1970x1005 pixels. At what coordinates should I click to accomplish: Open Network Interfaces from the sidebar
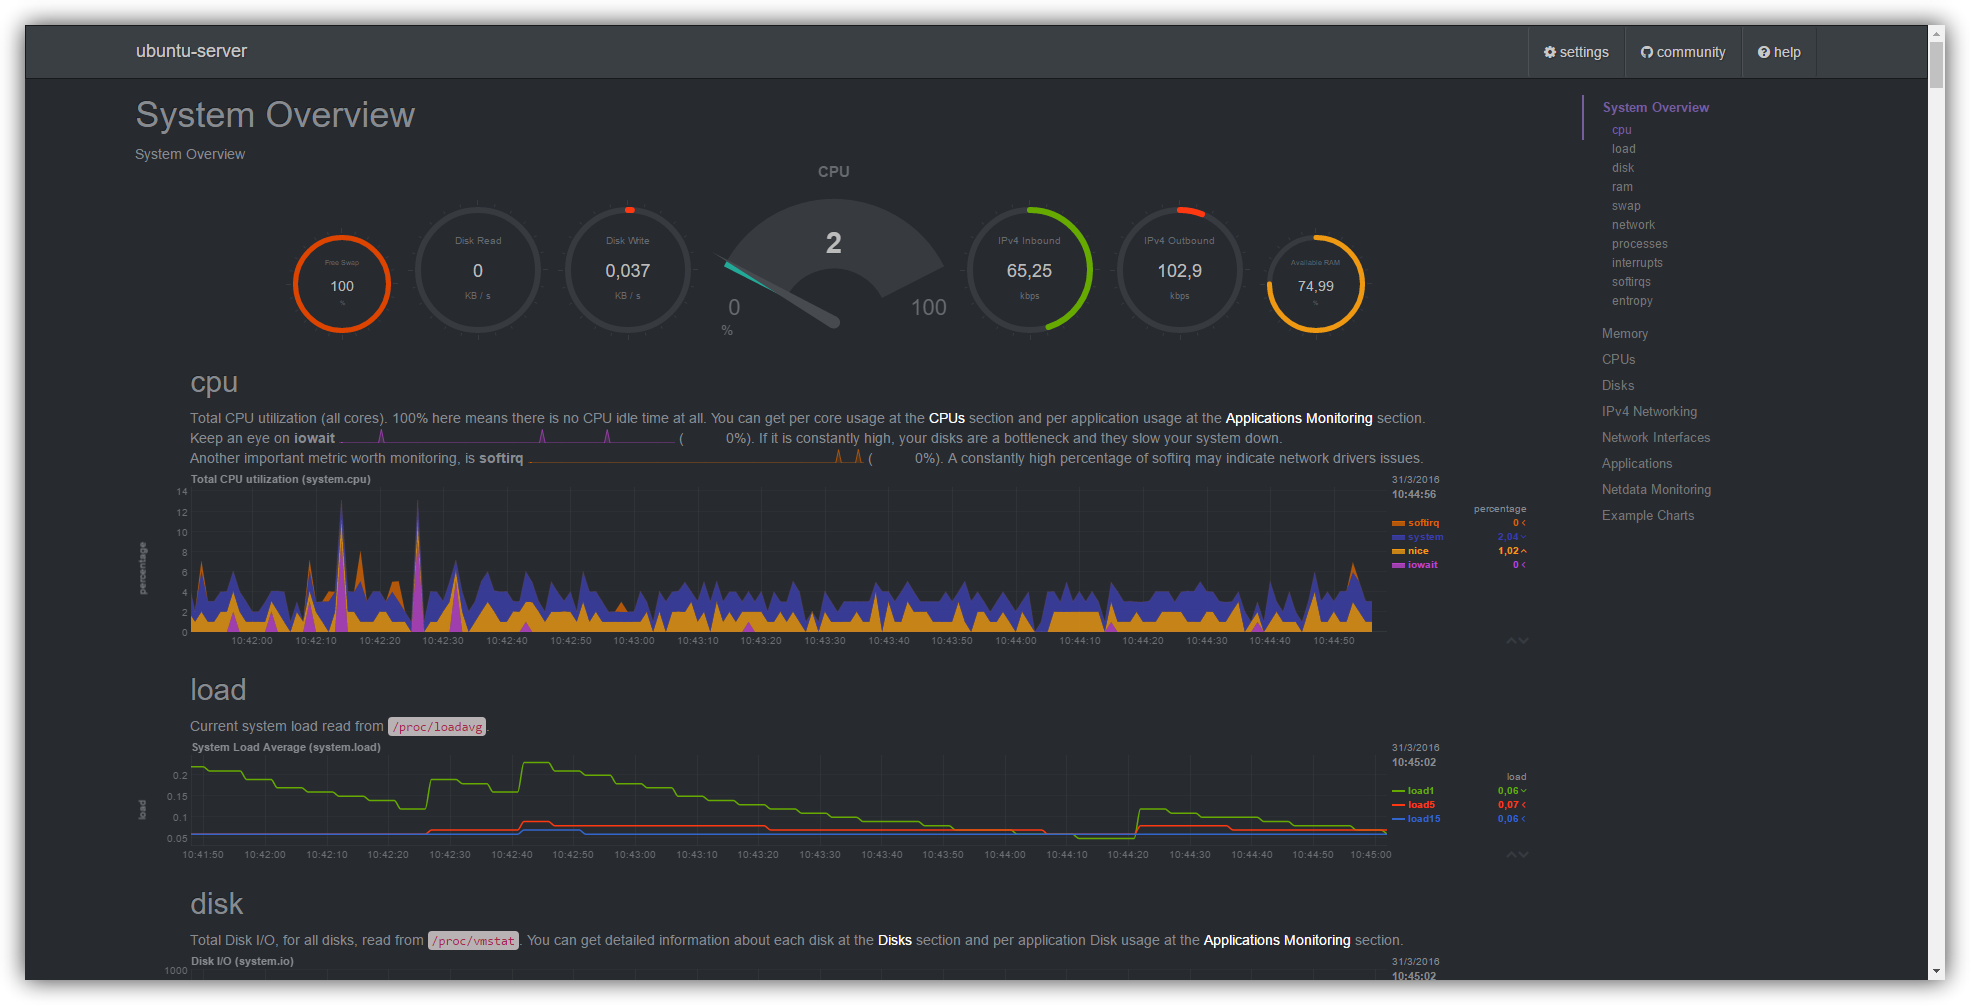(1655, 438)
